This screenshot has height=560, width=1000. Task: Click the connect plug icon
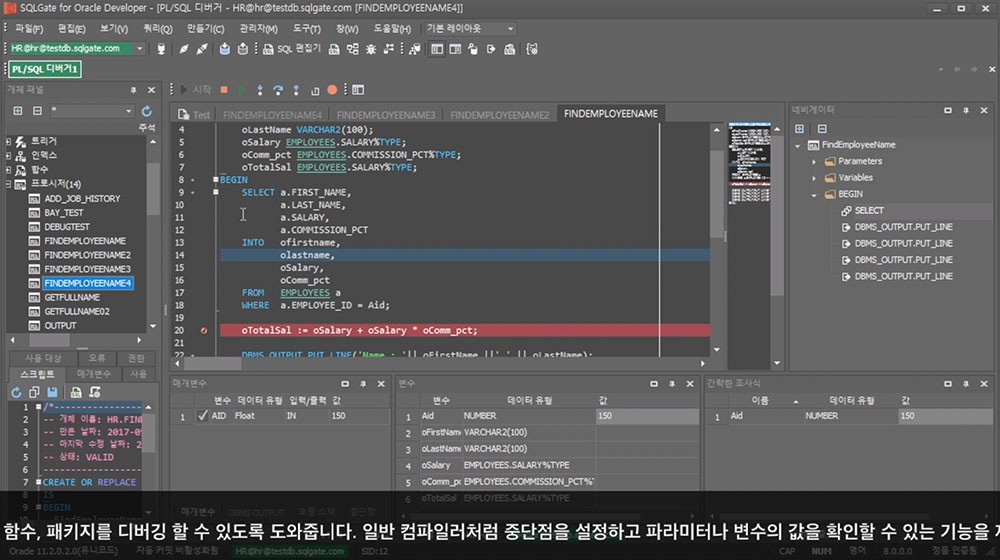click(184, 48)
